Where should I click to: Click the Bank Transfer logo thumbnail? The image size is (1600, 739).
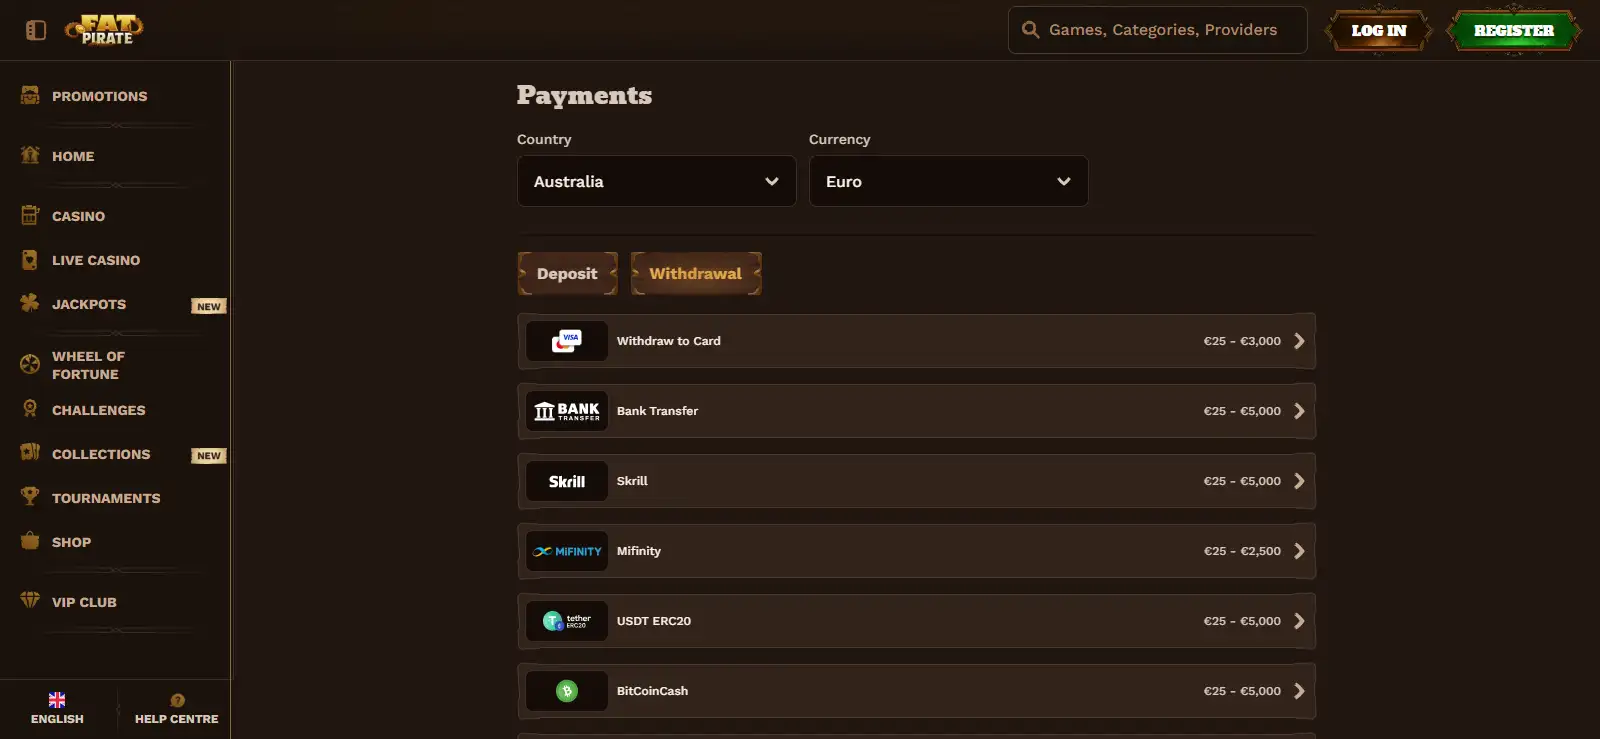pos(567,411)
